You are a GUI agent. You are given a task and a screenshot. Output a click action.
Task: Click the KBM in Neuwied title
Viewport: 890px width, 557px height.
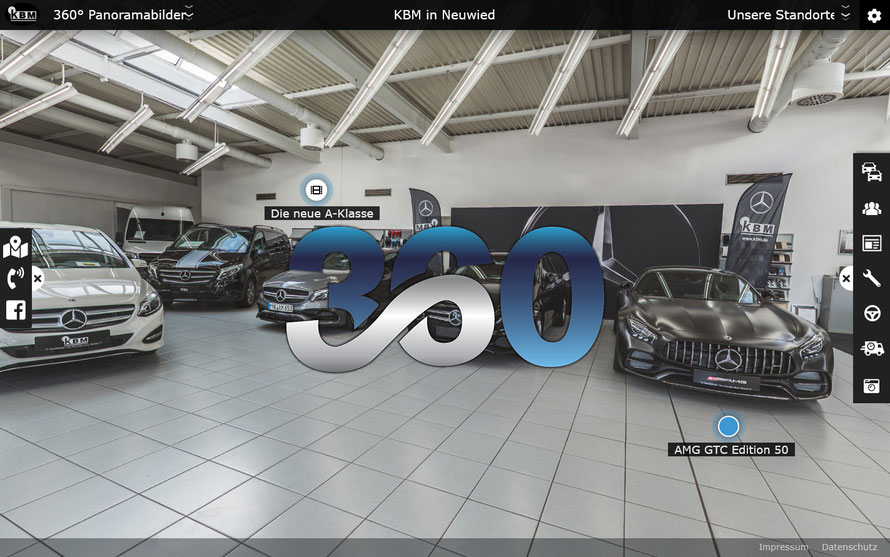point(444,15)
